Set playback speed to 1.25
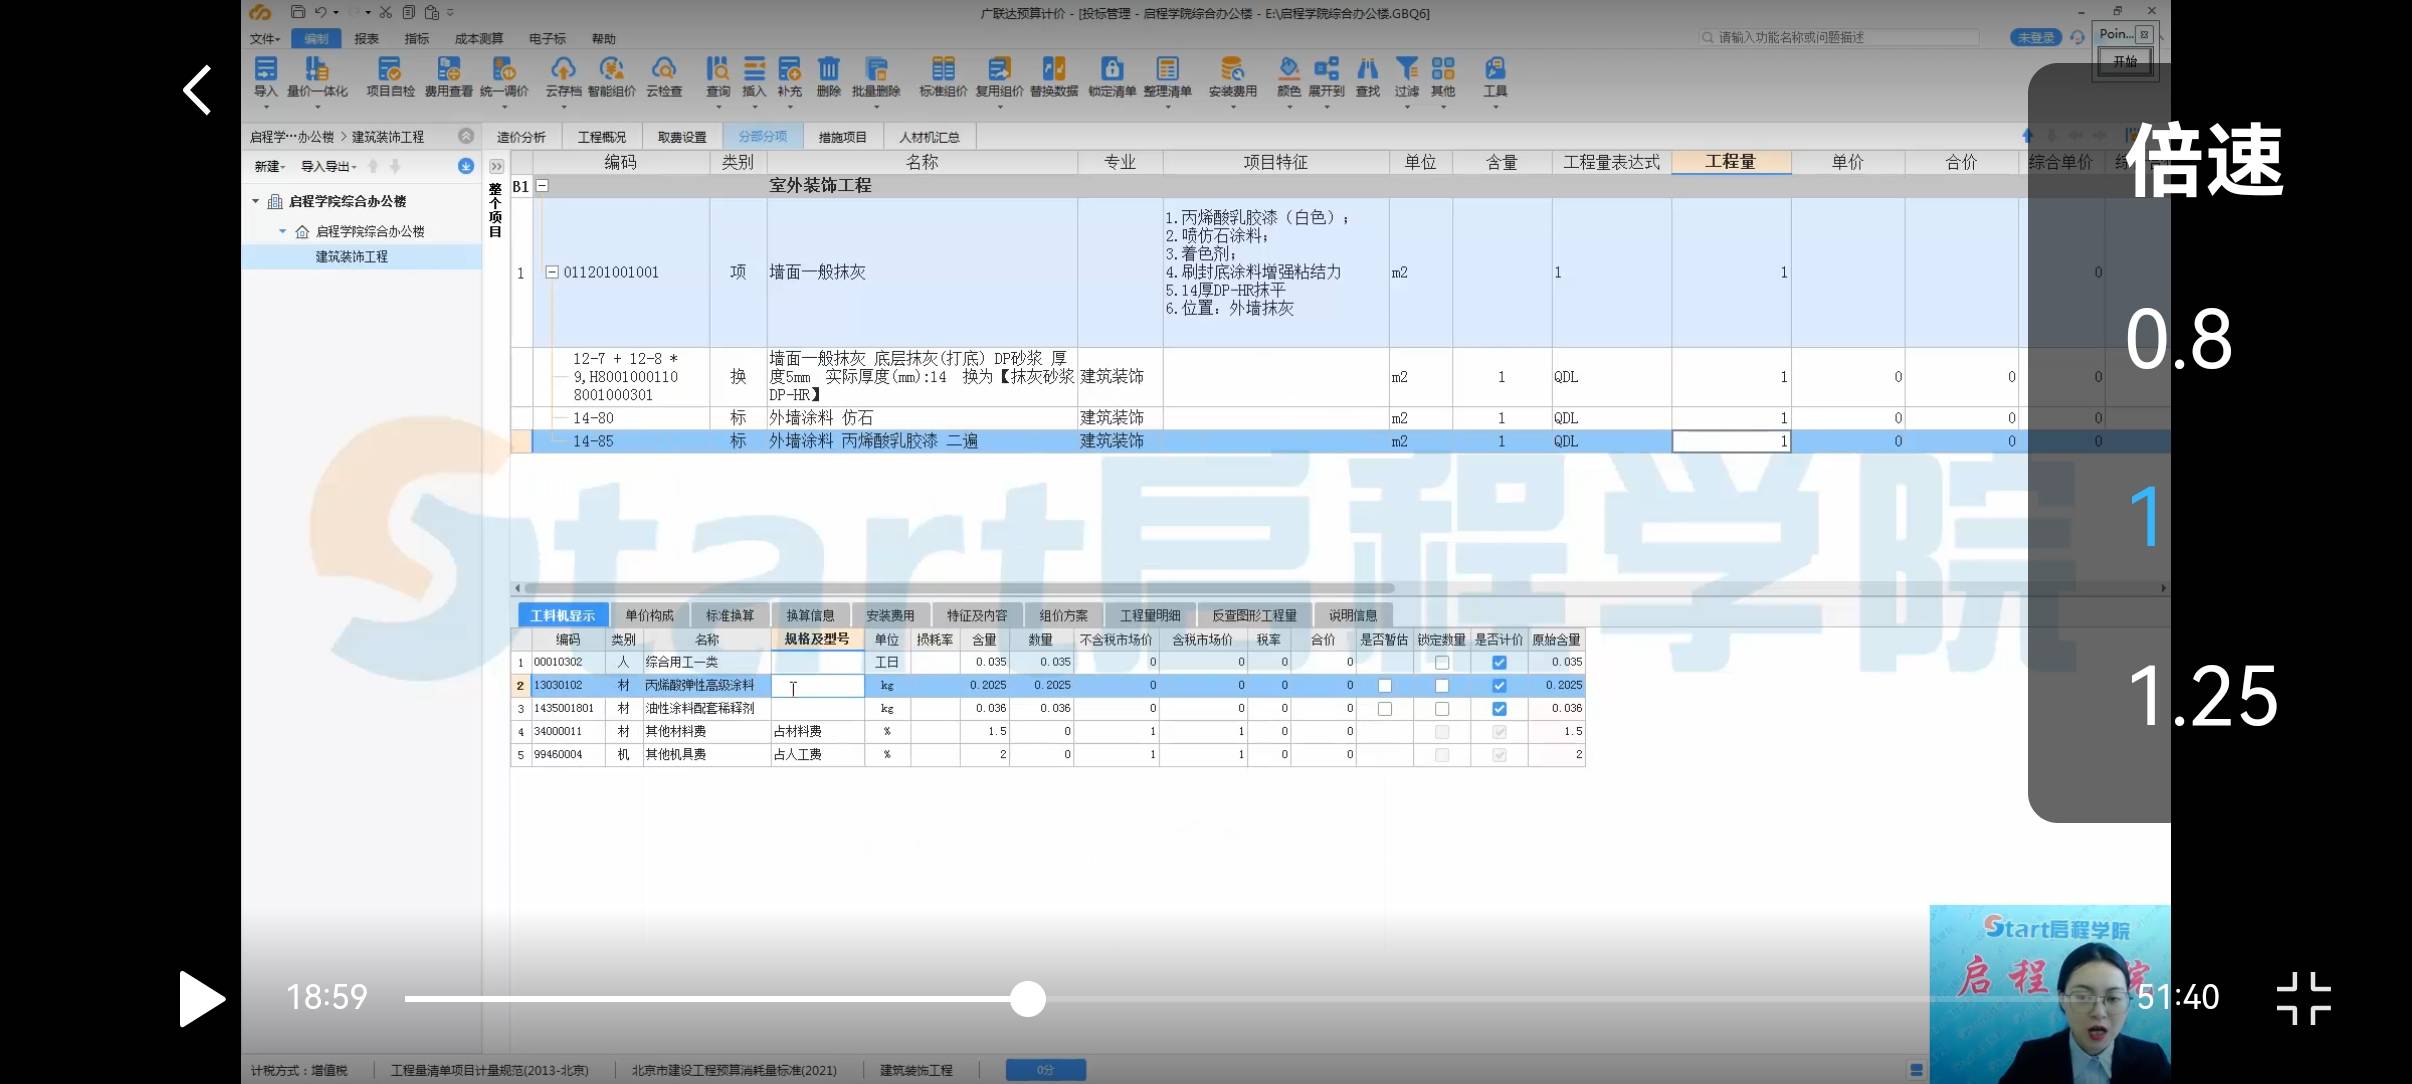Screen dimensions: 2412x1084 tap(2203, 696)
